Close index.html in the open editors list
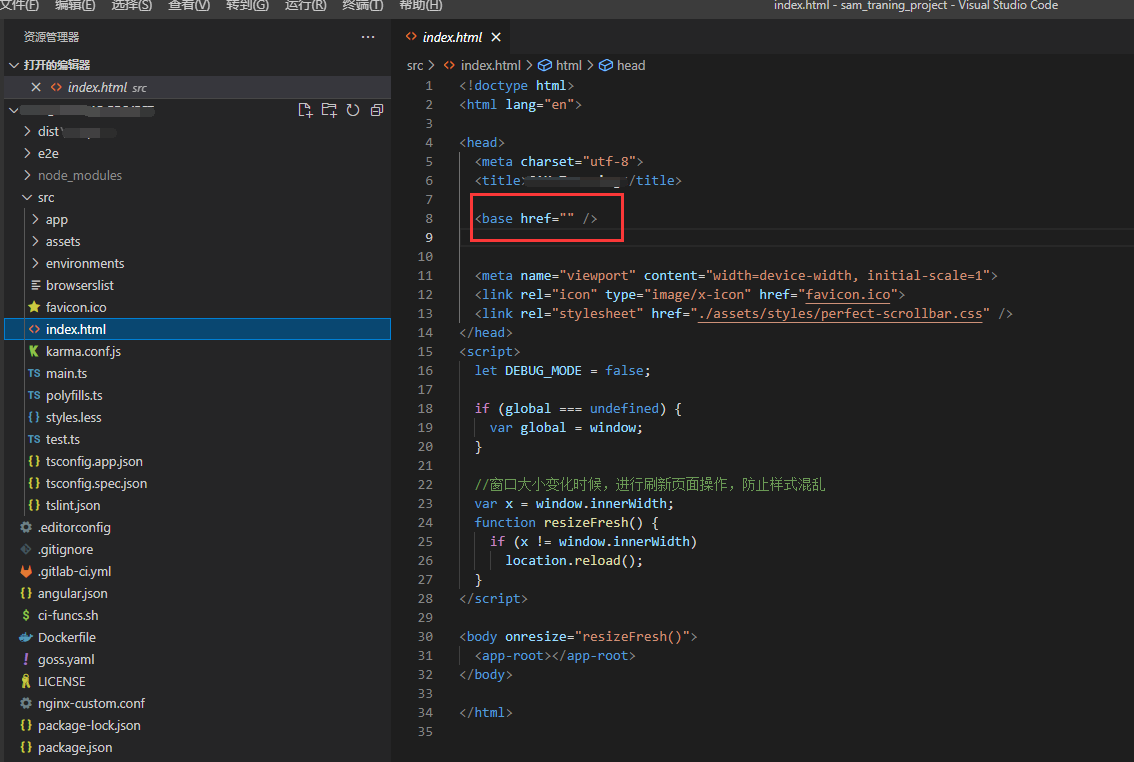This screenshot has height=762, width=1134. pyautogui.click(x=35, y=87)
